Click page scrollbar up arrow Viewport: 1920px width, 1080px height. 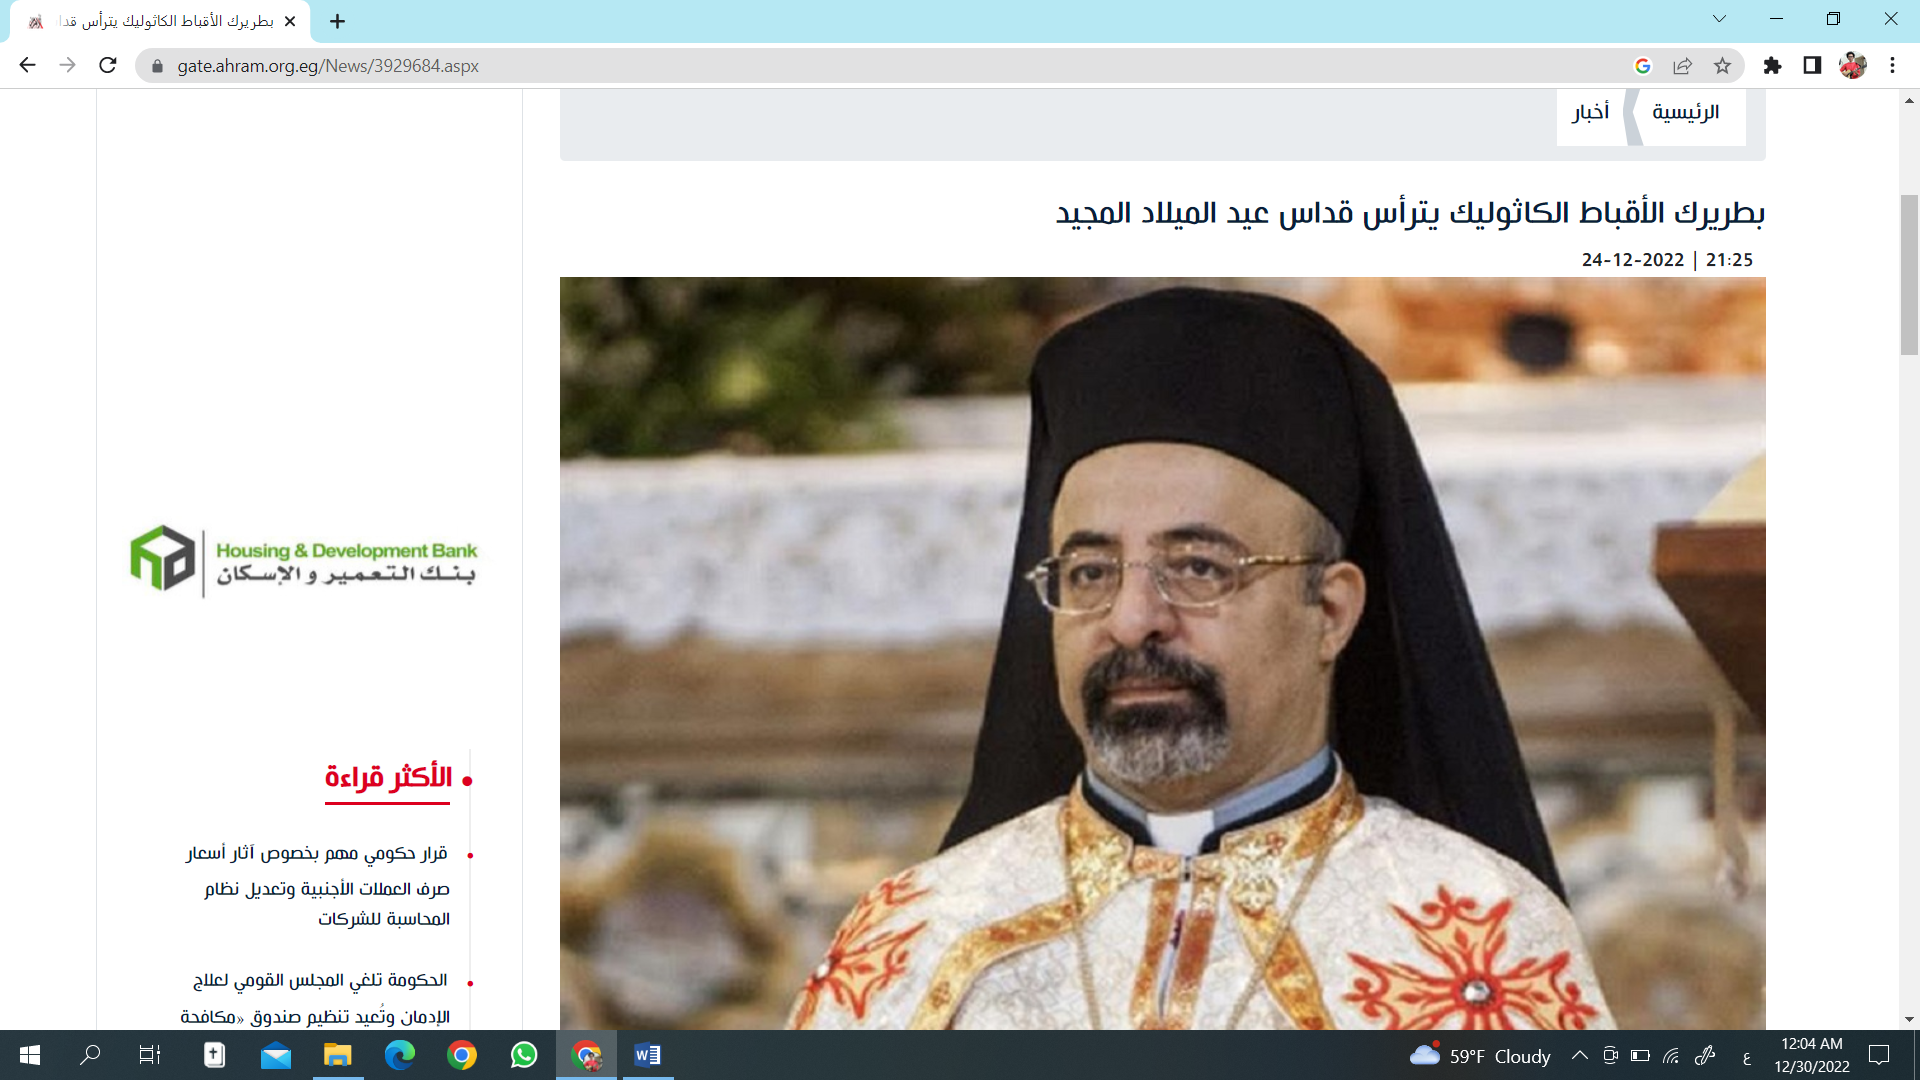[x=1909, y=100]
